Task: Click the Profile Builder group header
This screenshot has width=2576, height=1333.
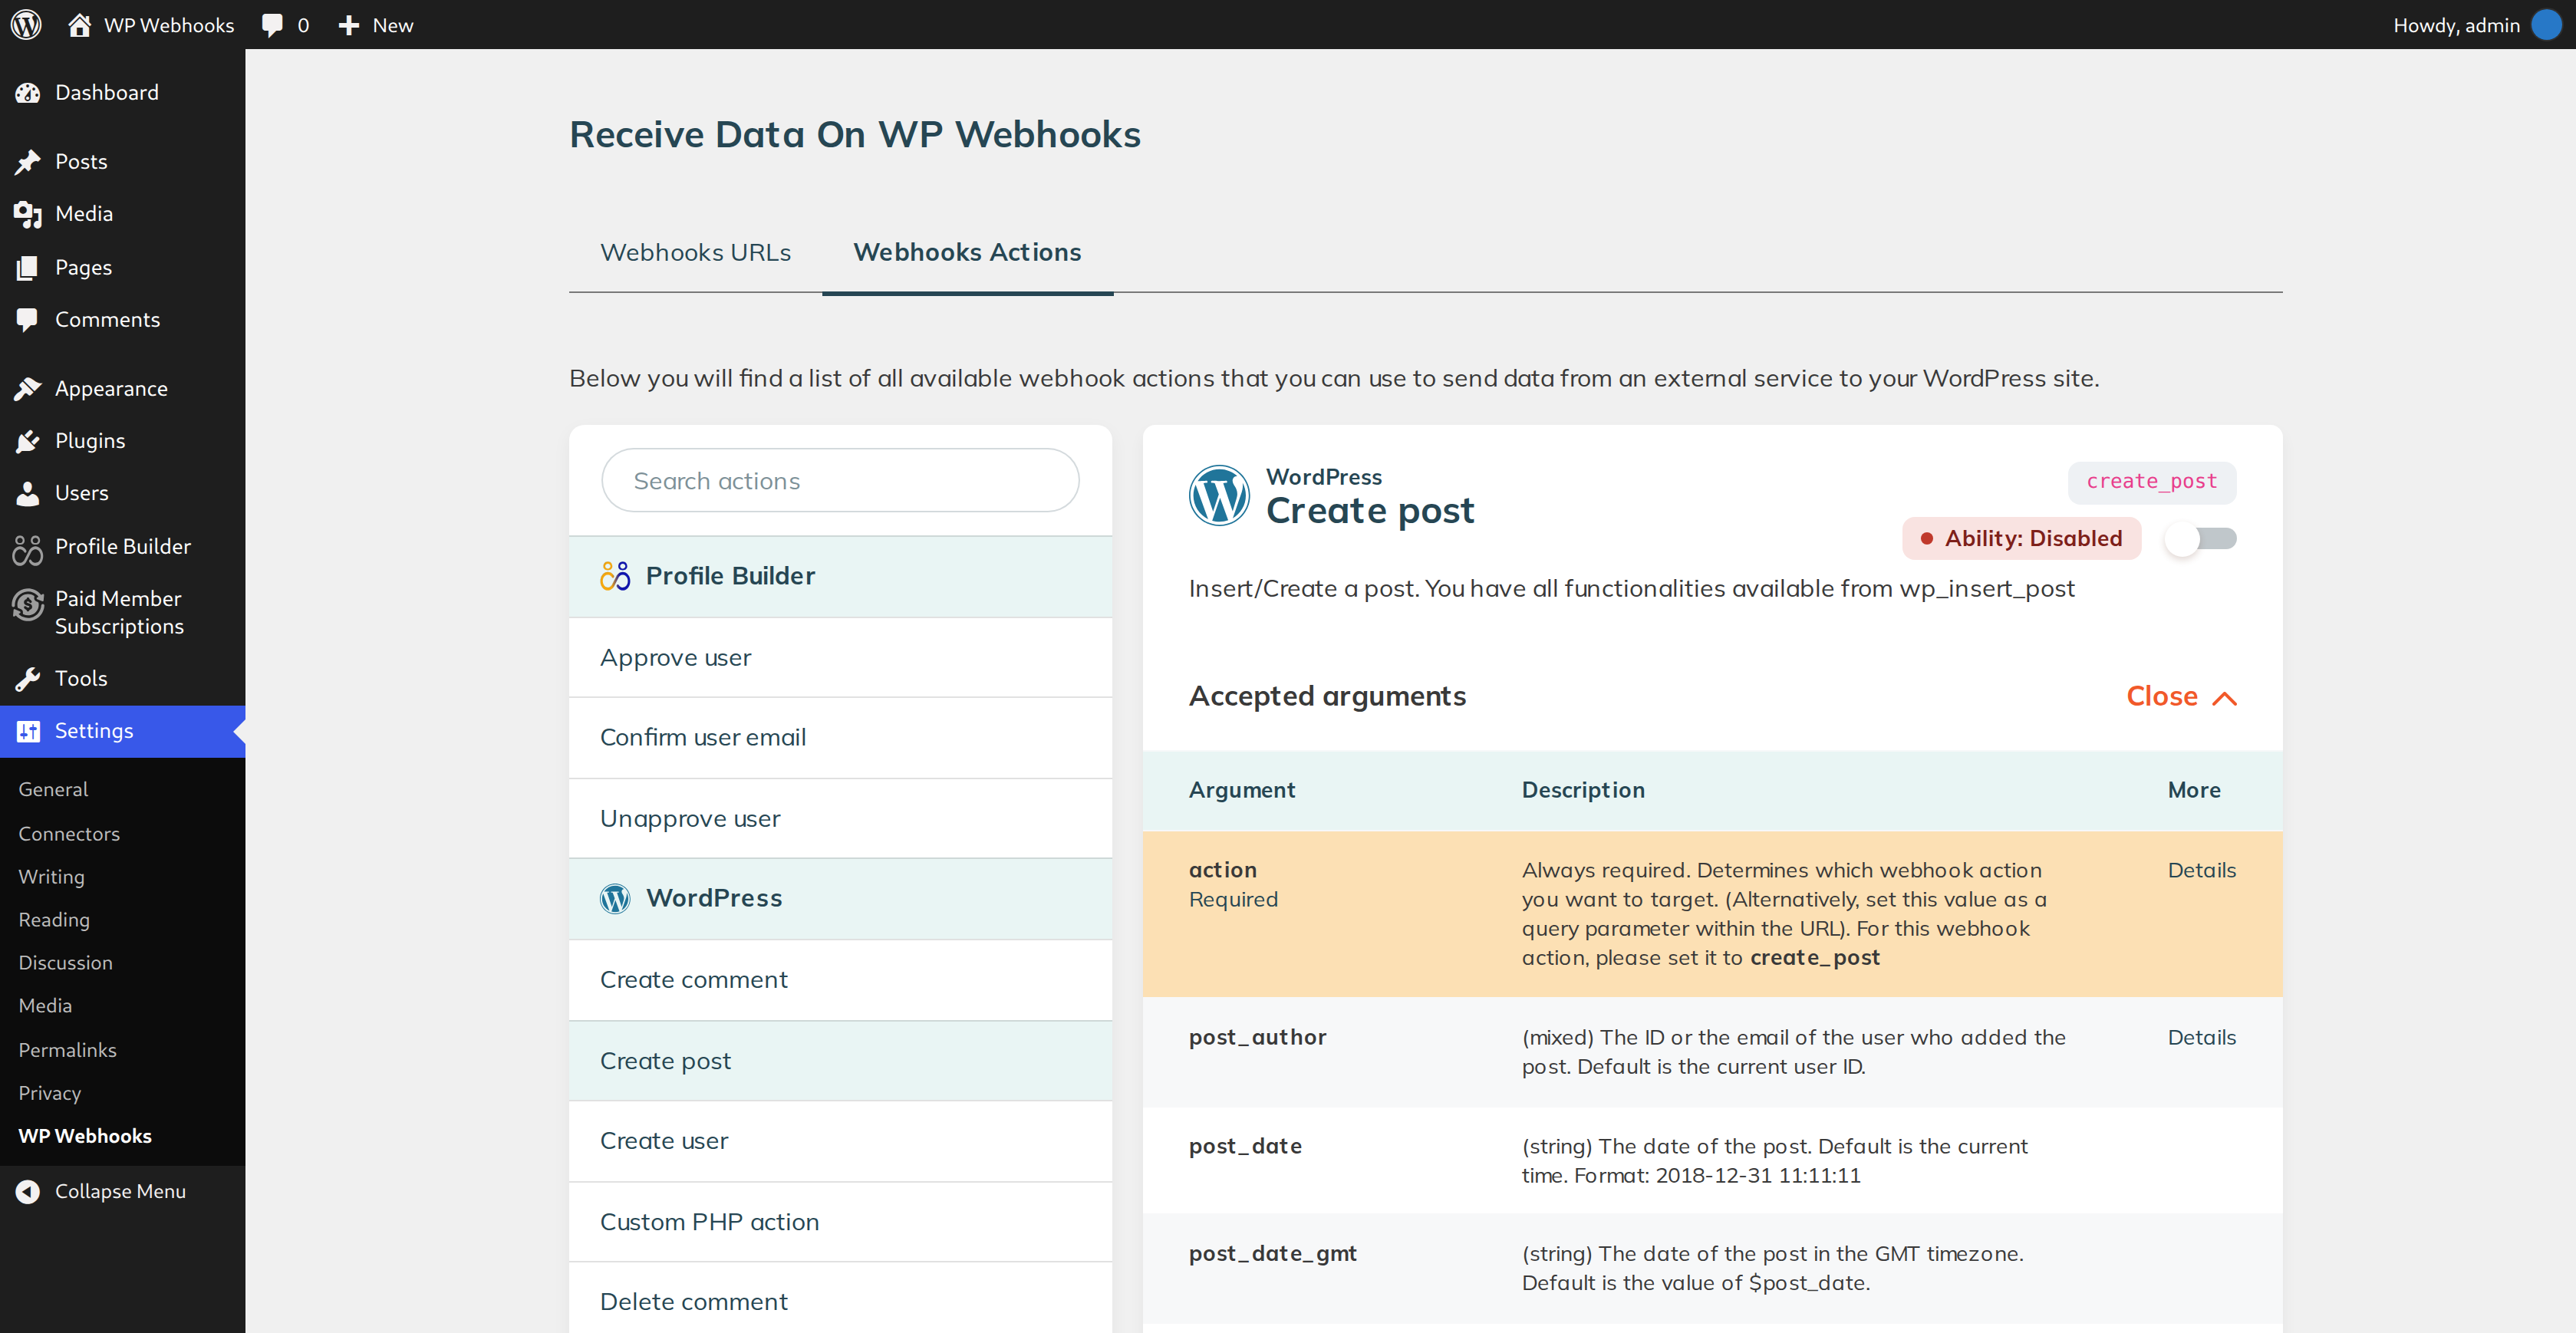Action: [840, 577]
